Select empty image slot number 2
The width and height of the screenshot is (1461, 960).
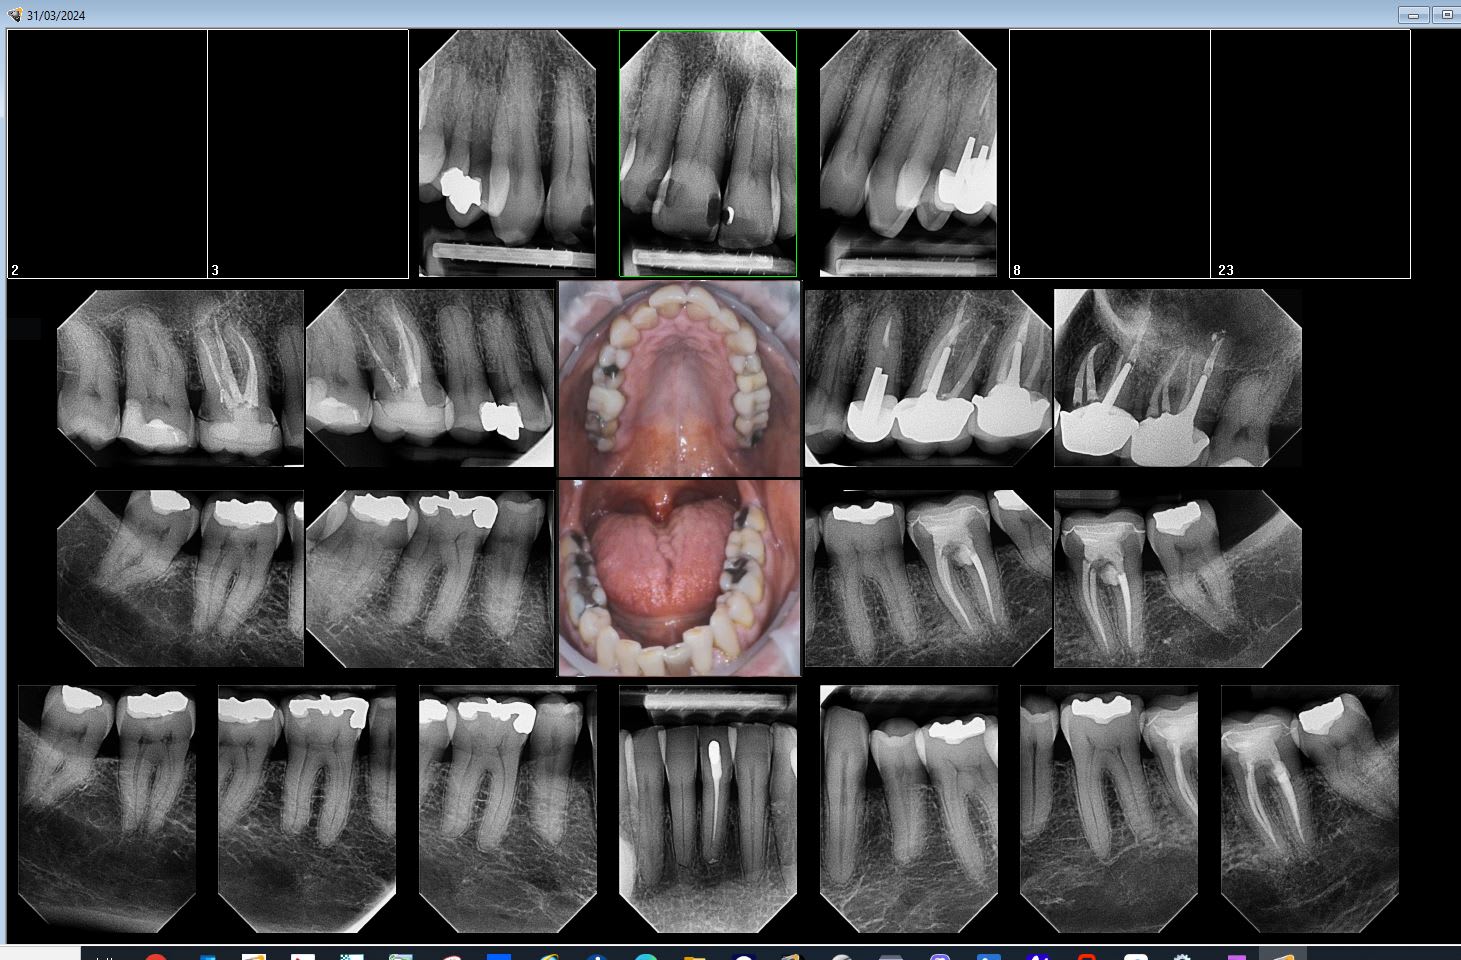point(107,153)
